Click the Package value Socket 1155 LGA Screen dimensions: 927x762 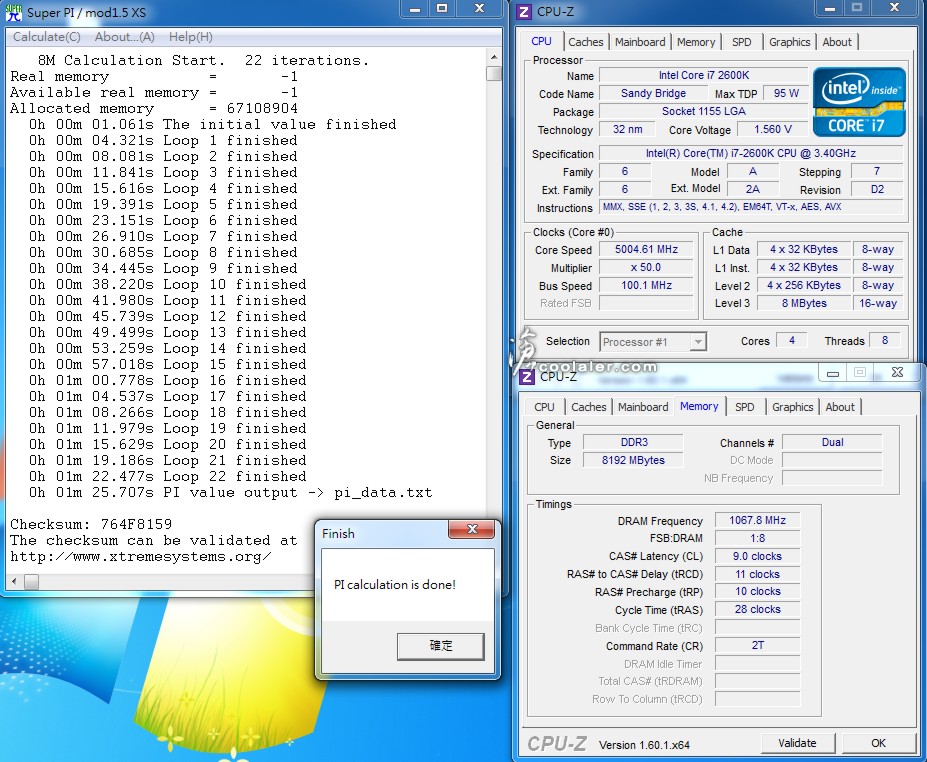click(x=704, y=111)
